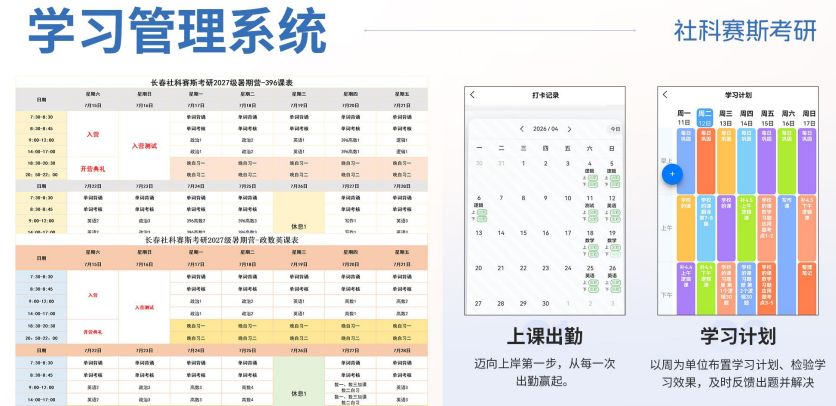Open Monday's yellow 学校的课 block
This screenshot has width=836, height=406.
(686, 228)
